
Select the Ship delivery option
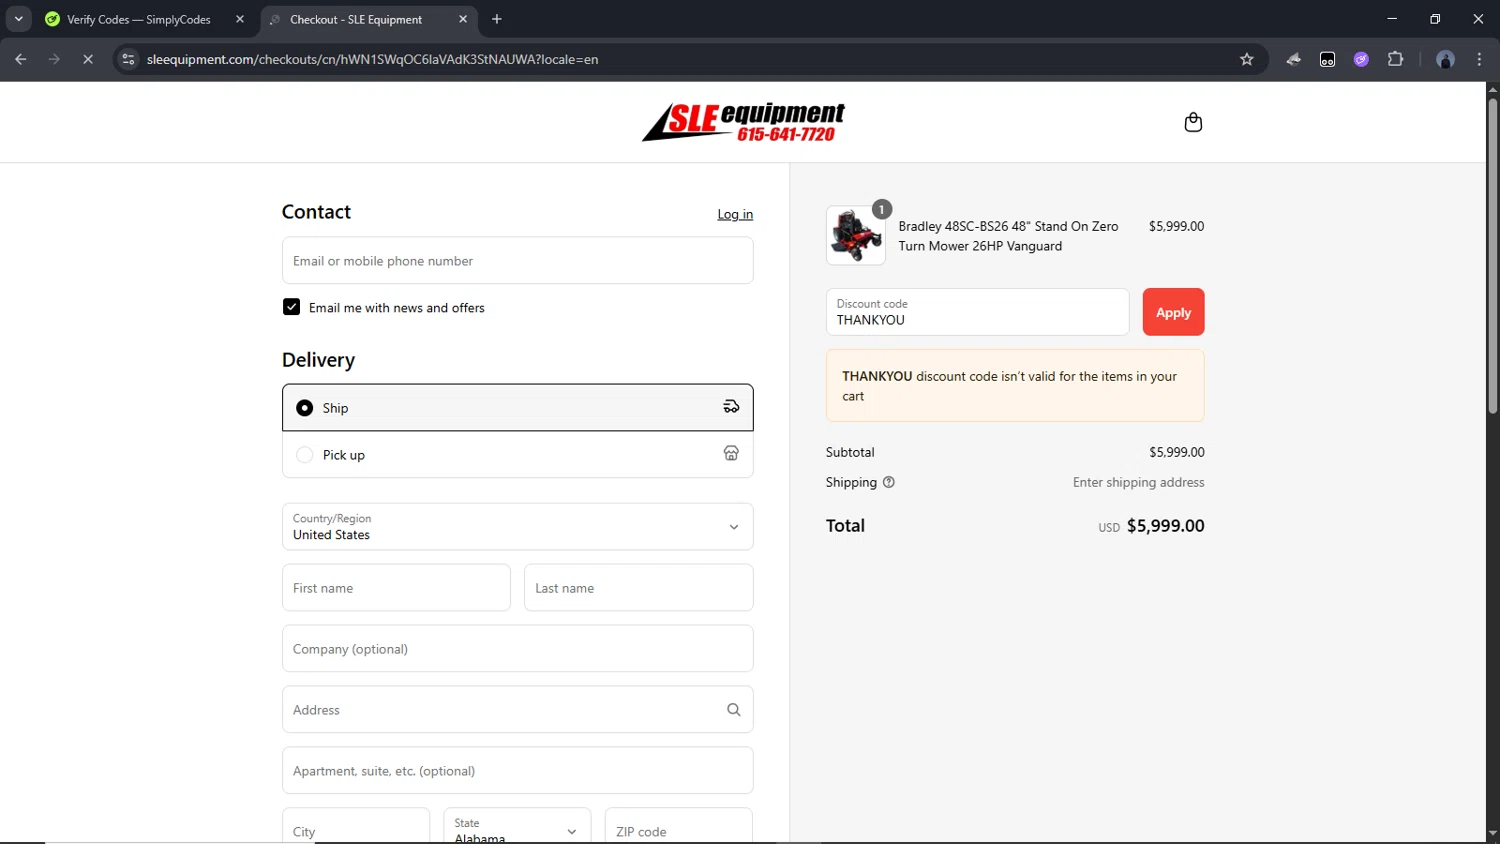click(517, 408)
